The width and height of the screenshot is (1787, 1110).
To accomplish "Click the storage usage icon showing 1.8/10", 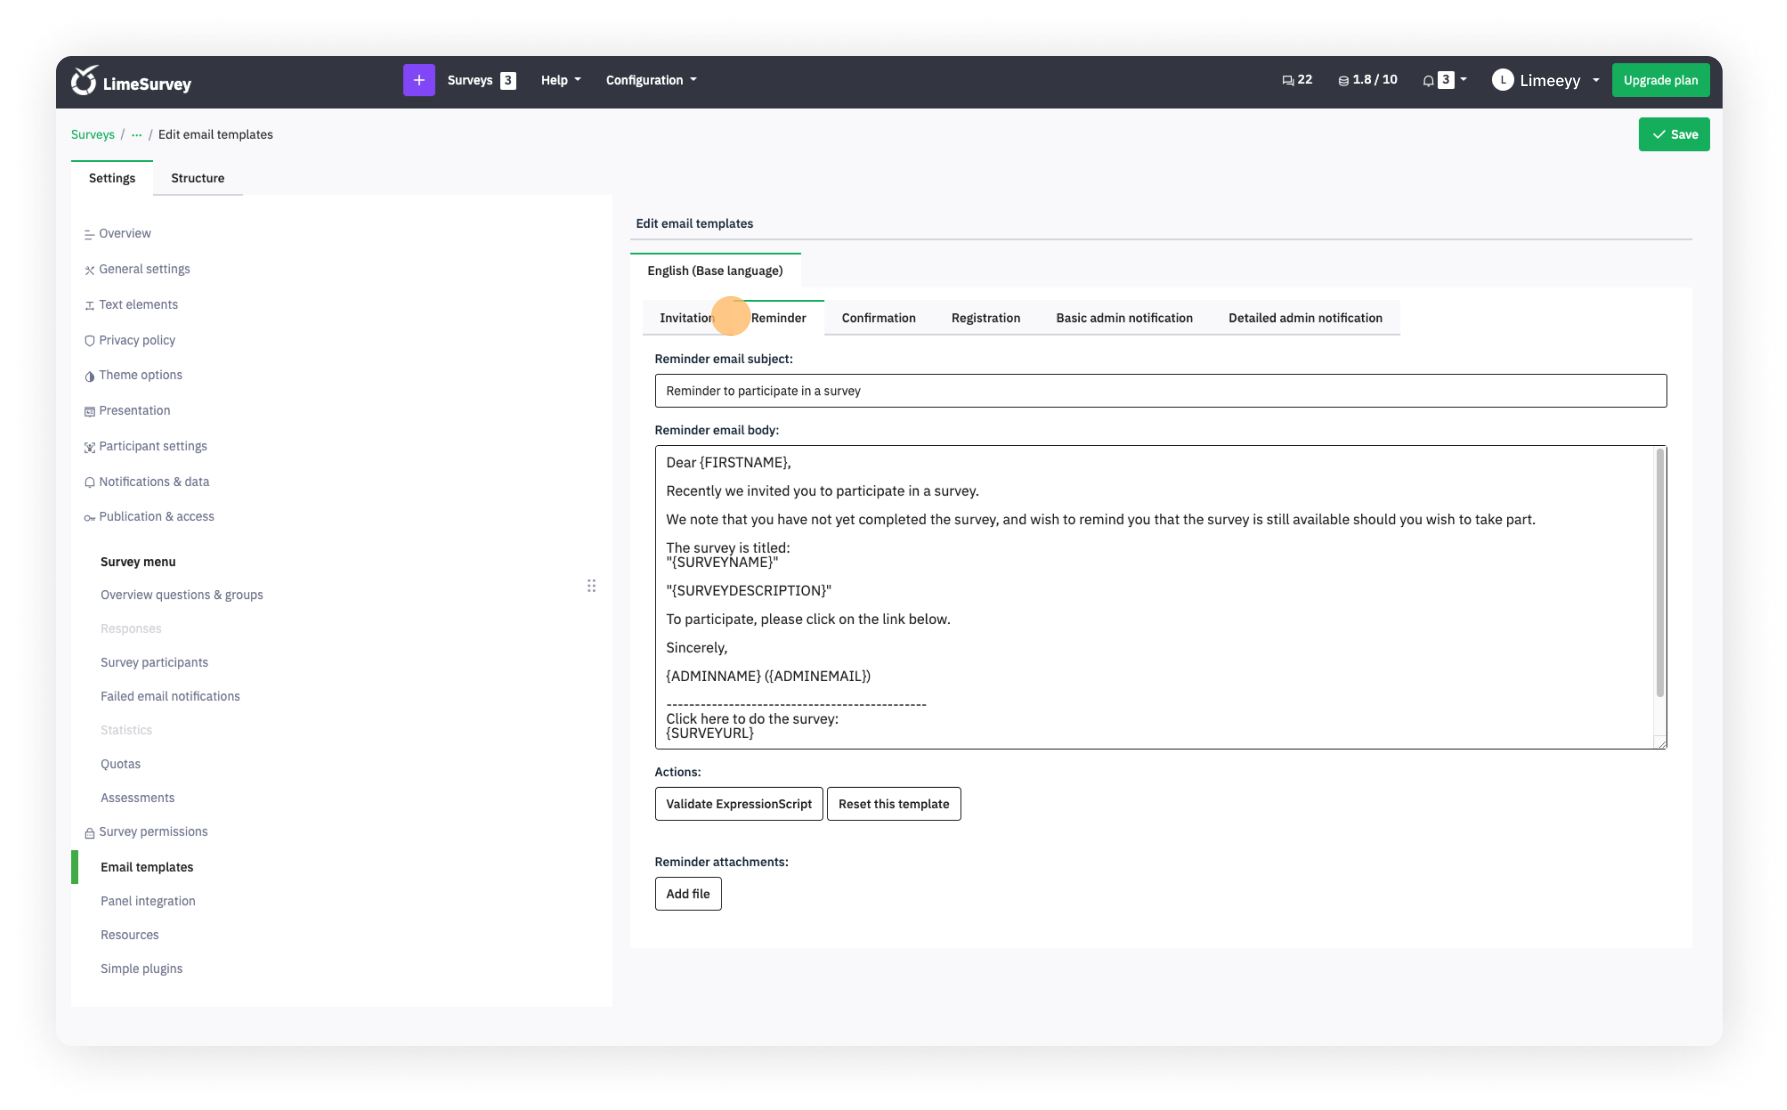I will (x=1343, y=80).
